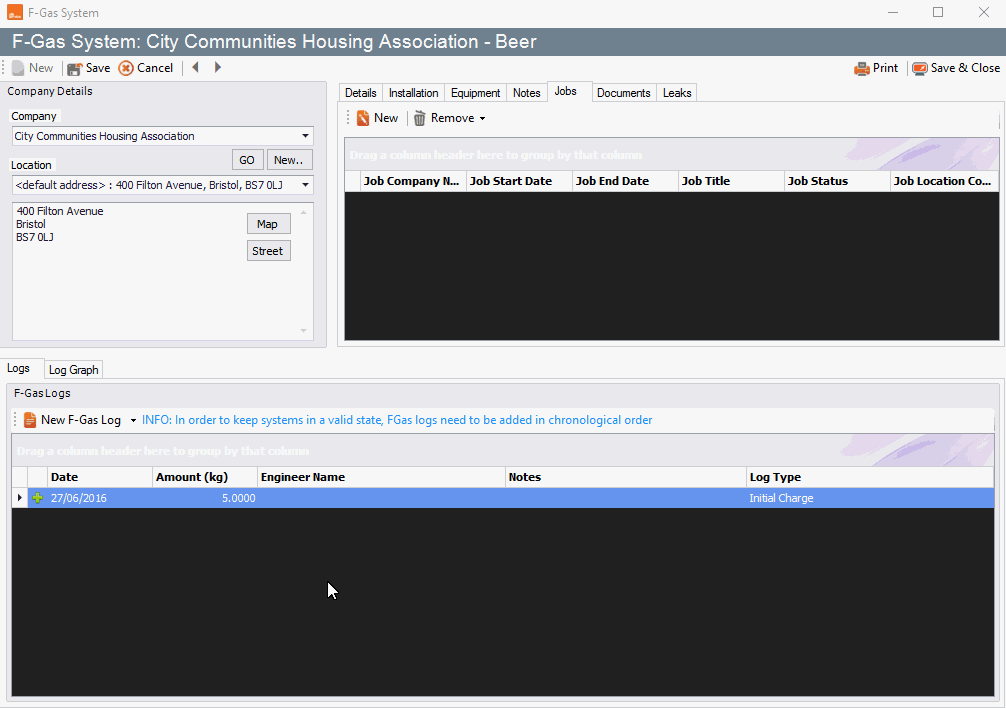Image resolution: width=1006 pixels, height=708 pixels.
Task: Sort by Job Start Date column header
Action: pyautogui.click(x=518, y=181)
